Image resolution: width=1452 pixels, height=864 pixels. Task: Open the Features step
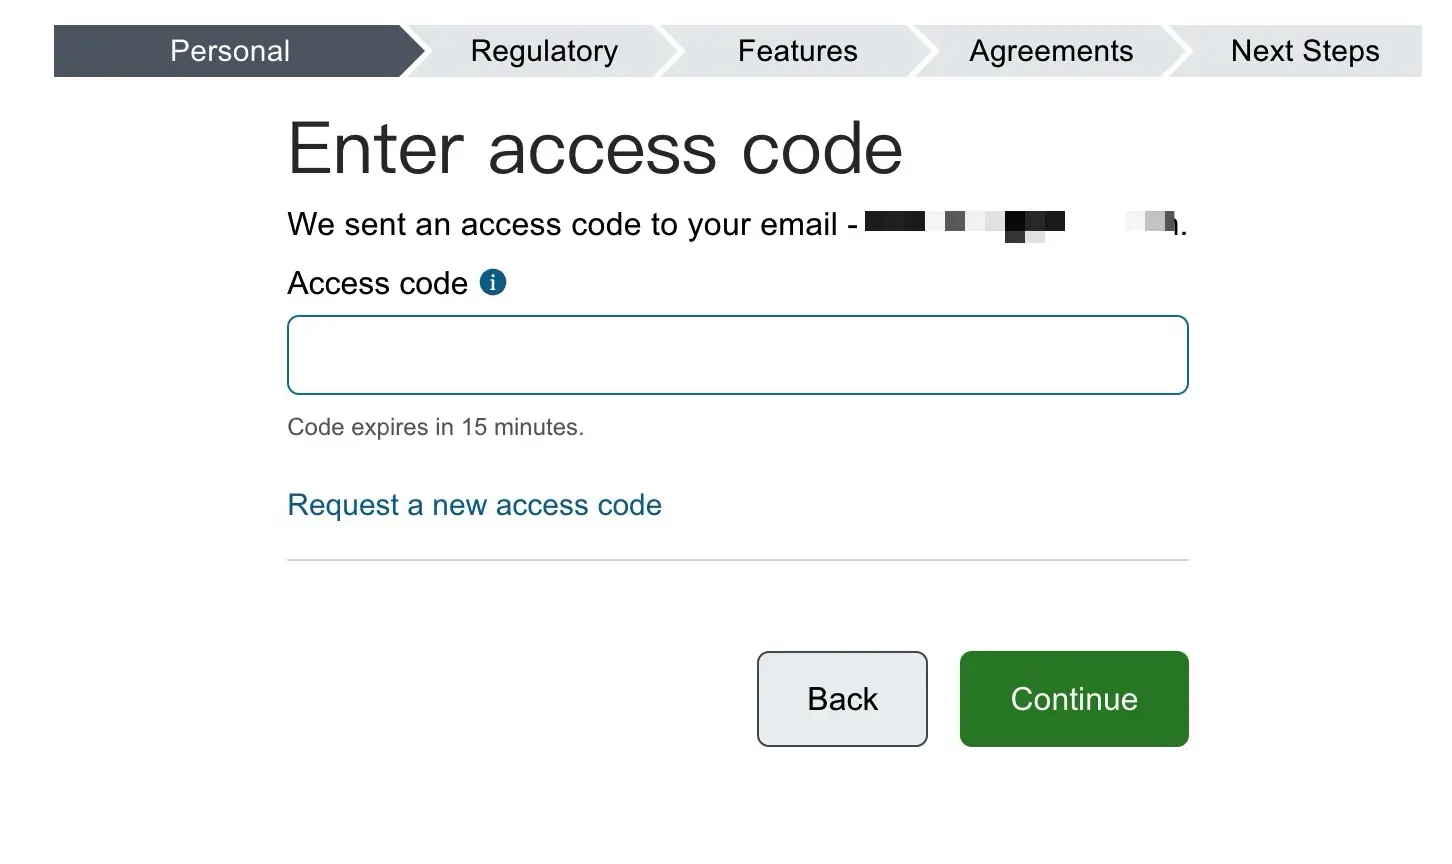tap(797, 51)
